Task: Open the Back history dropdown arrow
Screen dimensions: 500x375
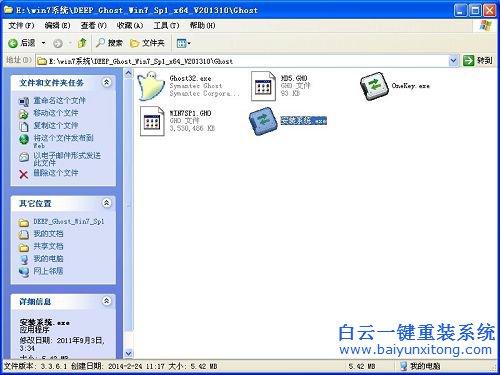Action: 43,43
